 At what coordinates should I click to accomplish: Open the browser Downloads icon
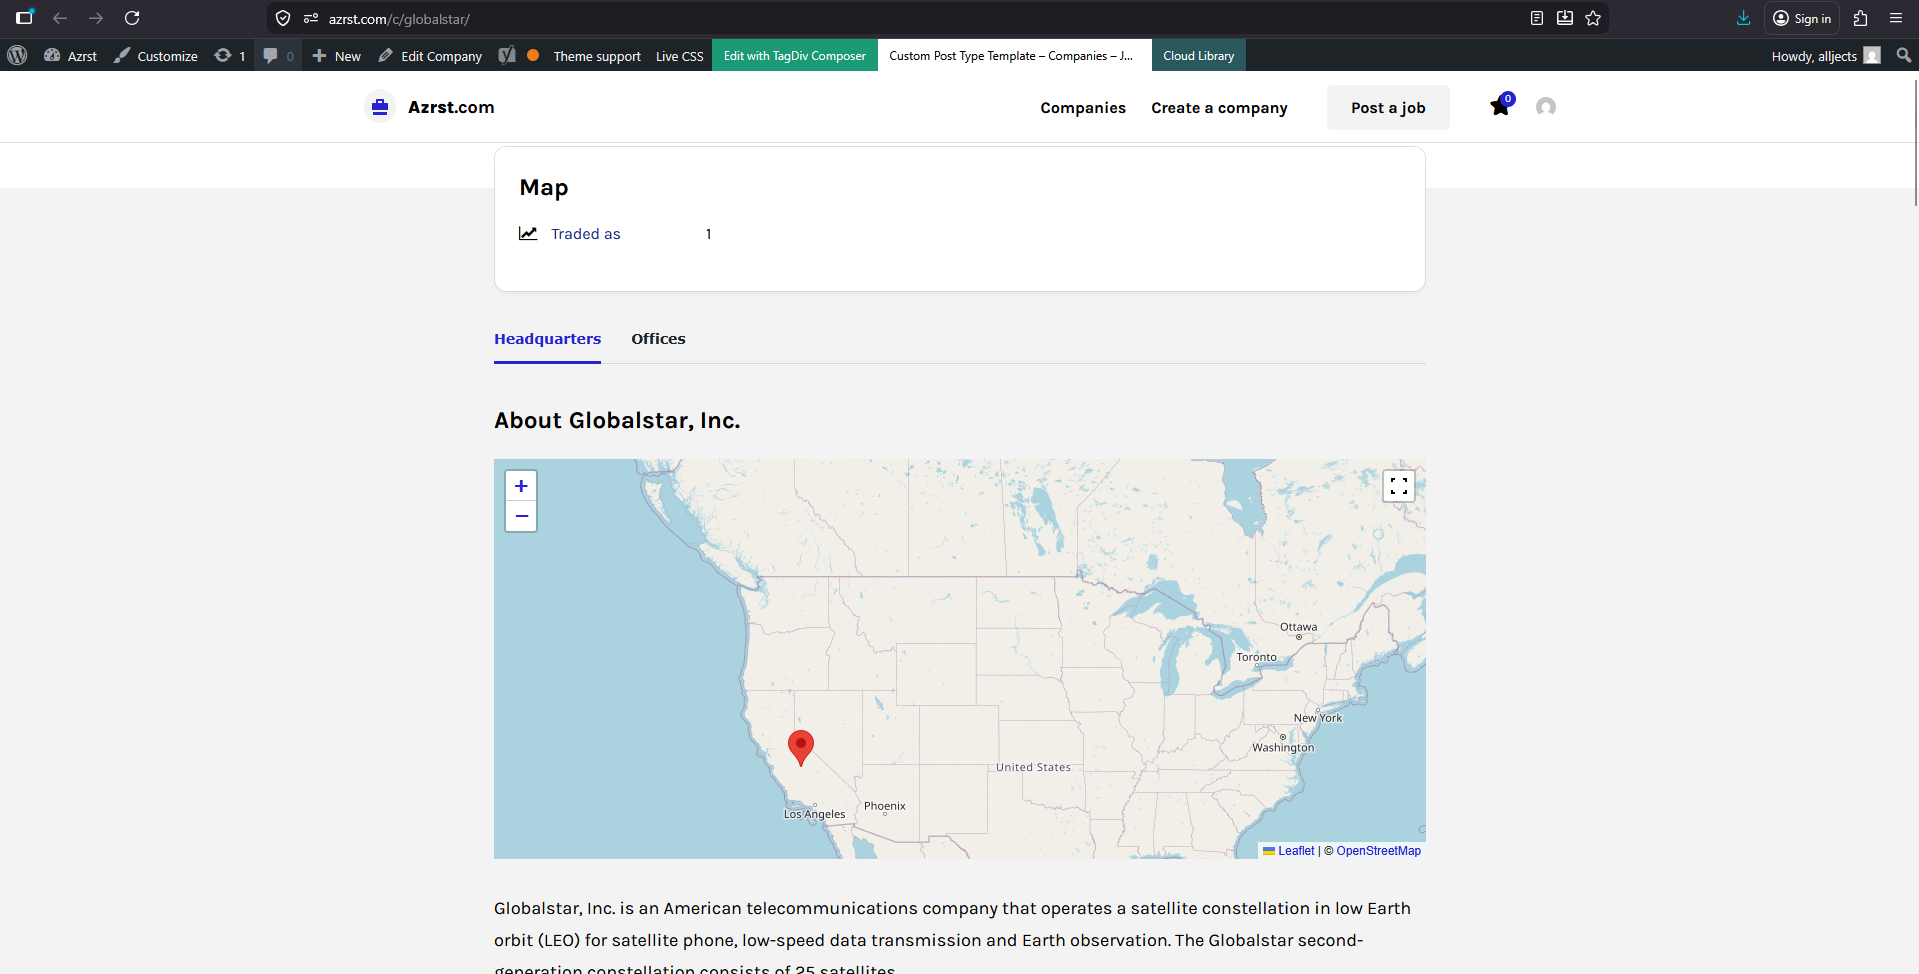pyautogui.click(x=1744, y=18)
